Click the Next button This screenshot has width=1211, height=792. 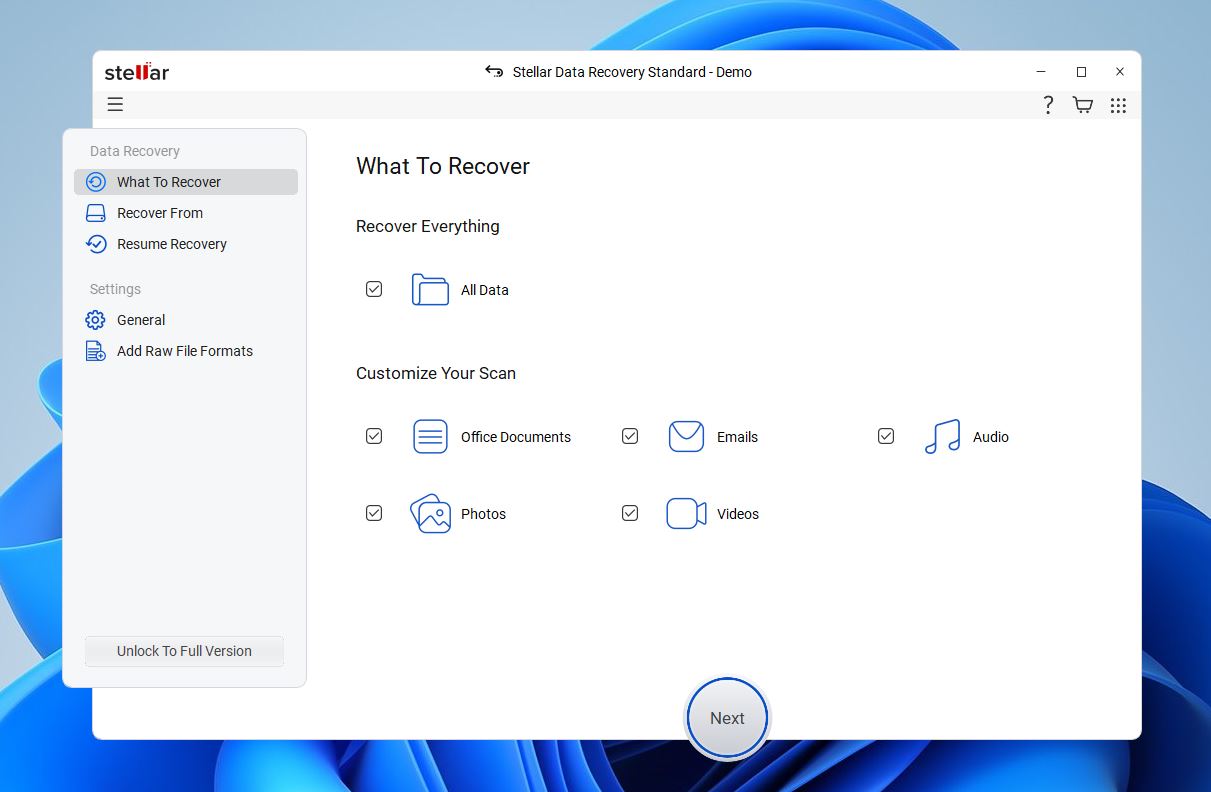click(727, 718)
